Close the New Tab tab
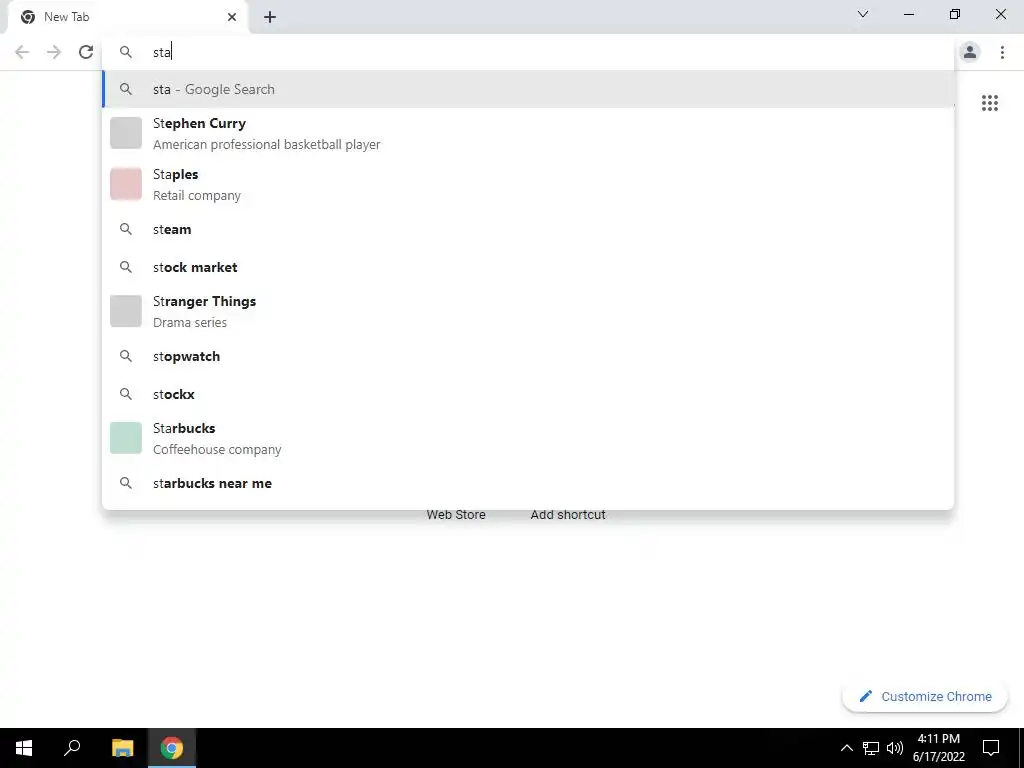This screenshot has width=1024, height=768. 232,17
